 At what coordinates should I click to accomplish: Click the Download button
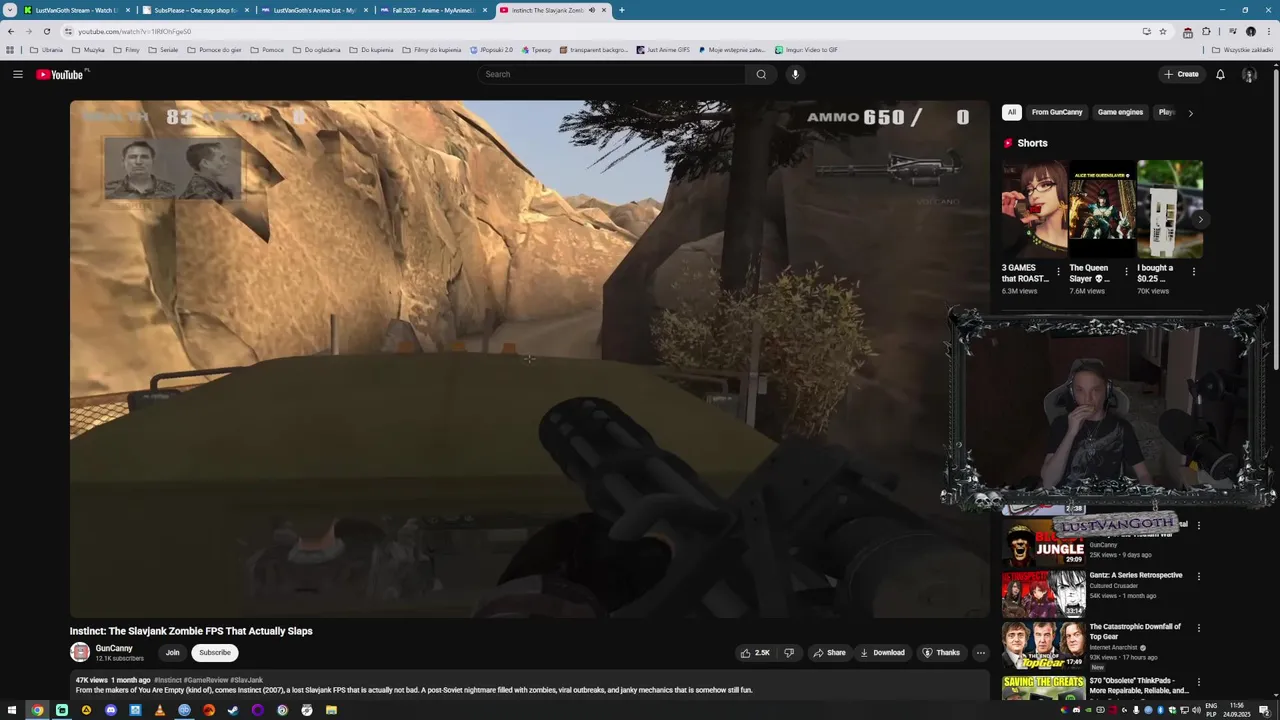pos(882,653)
